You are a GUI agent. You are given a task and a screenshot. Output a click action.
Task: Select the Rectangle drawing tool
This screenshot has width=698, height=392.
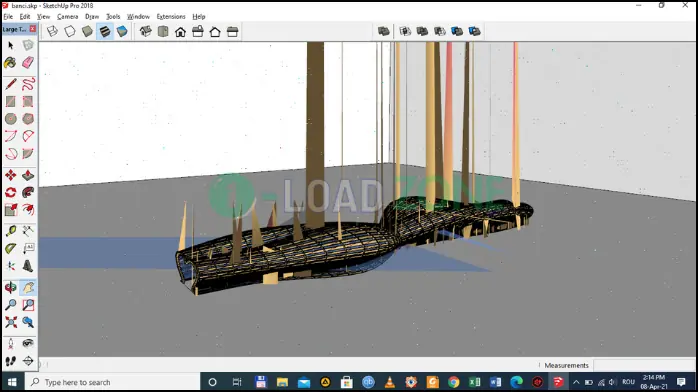(x=11, y=101)
